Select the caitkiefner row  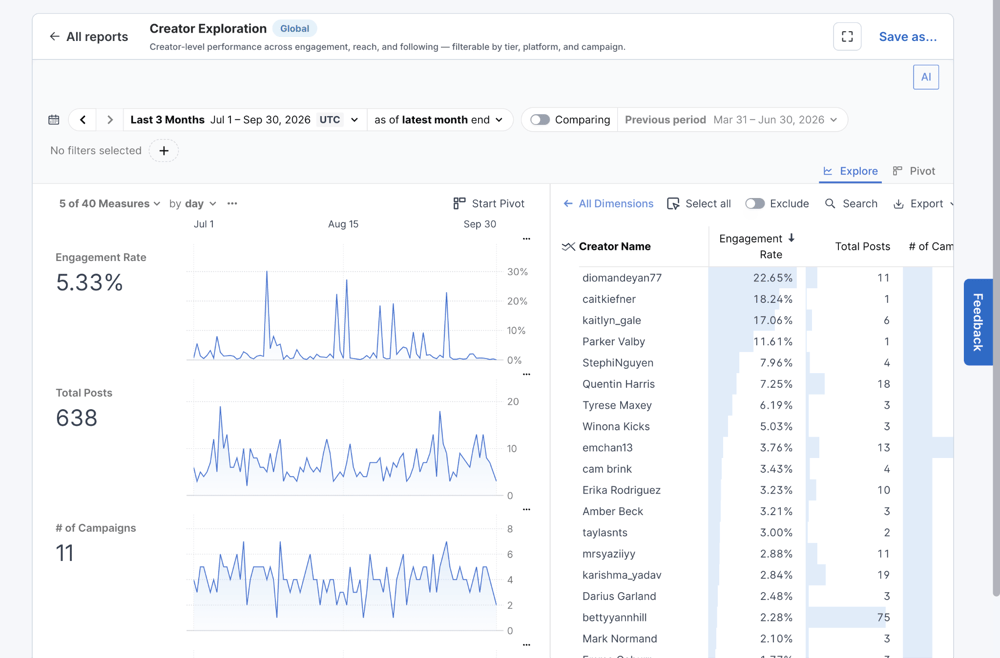(x=757, y=299)
